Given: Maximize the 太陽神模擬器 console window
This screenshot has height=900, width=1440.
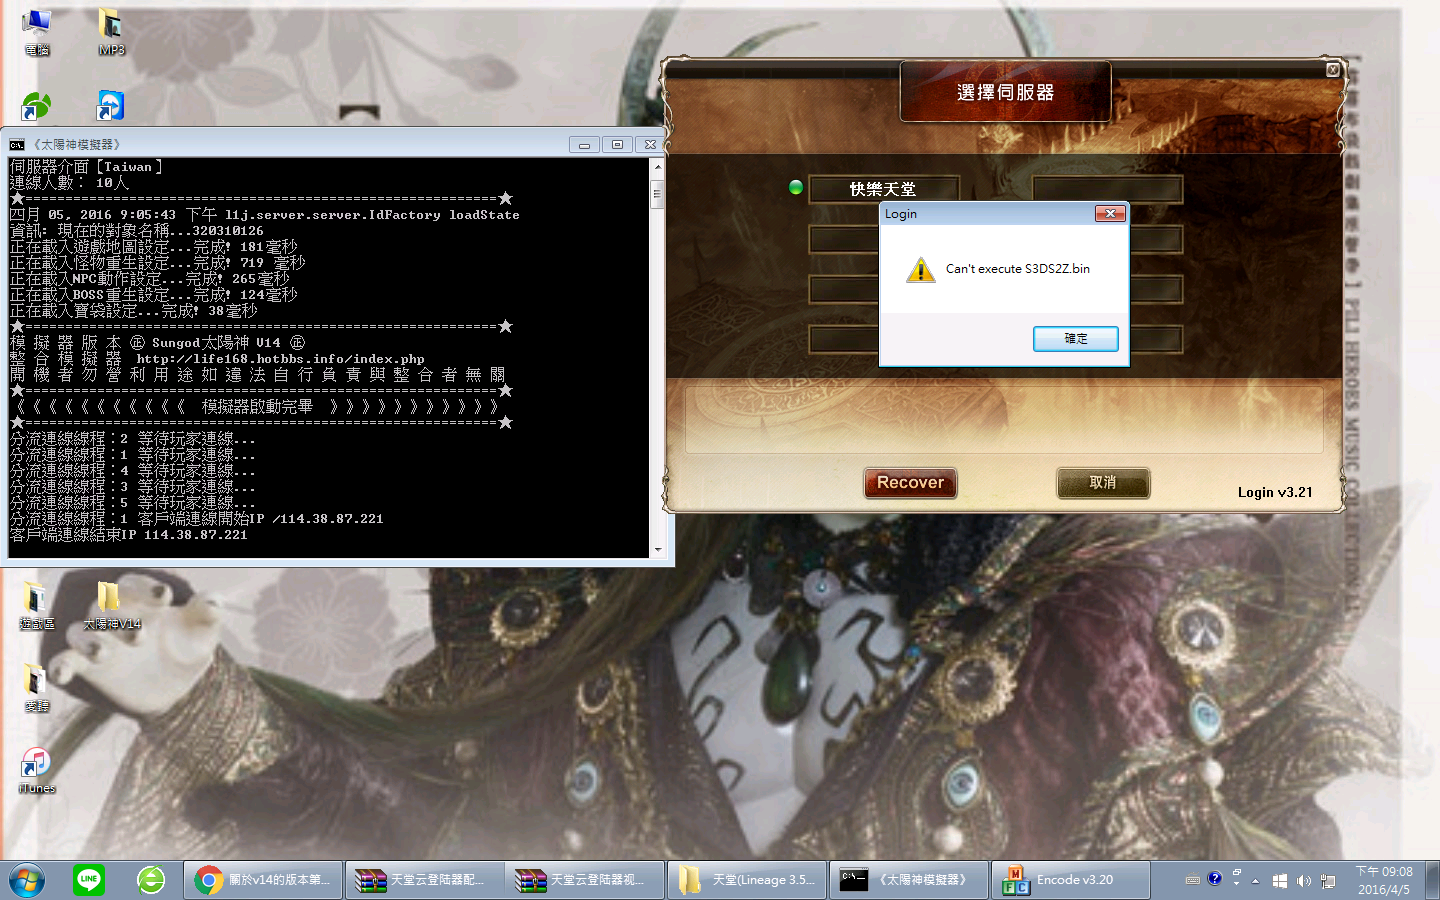Looking at the screenshot, I should point(617,145).
